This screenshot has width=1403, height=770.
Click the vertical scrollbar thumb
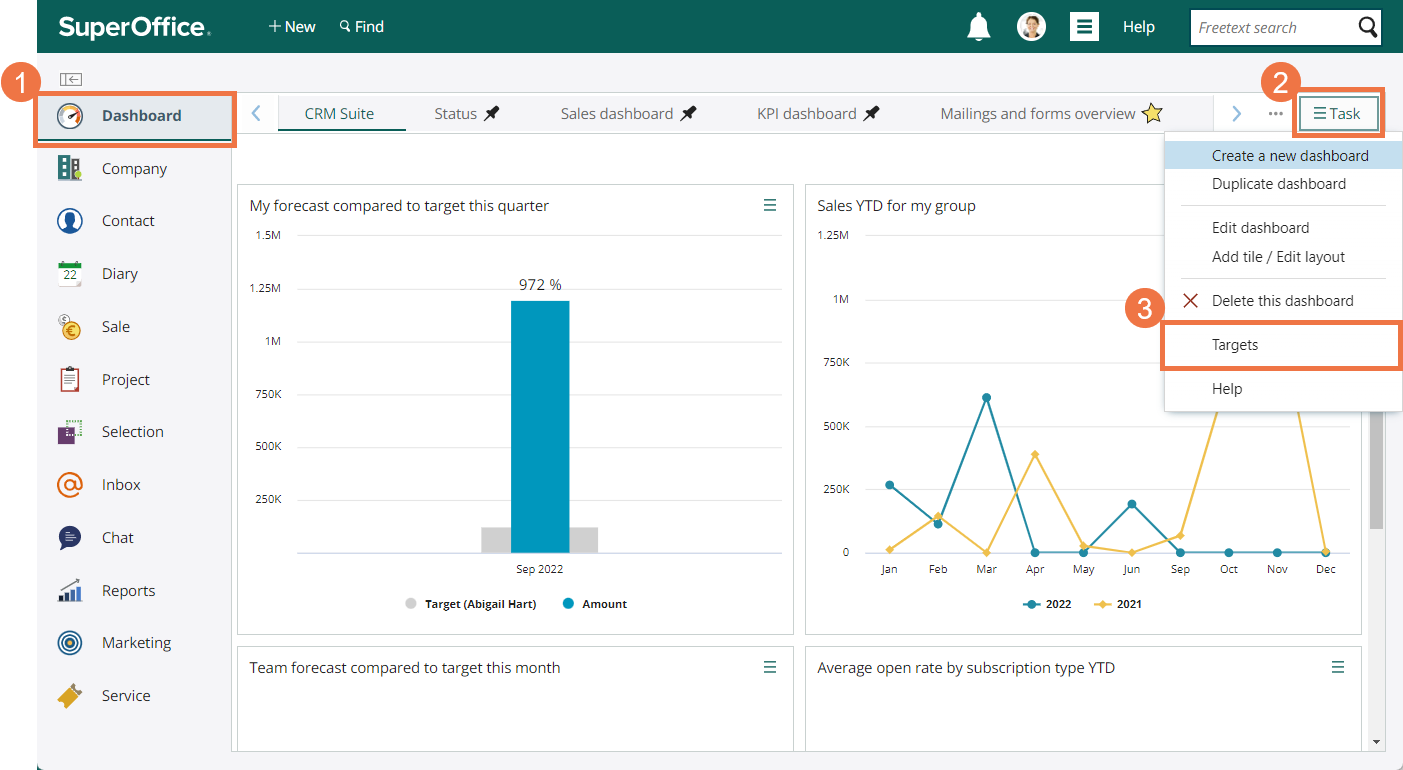[x=1376, y=470]
